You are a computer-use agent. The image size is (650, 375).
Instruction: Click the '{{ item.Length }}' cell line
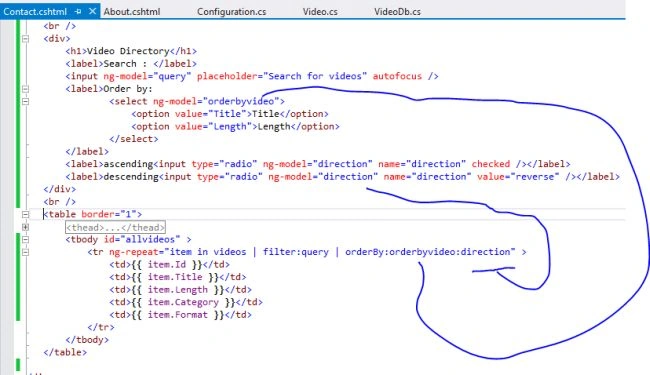point(181,290)
